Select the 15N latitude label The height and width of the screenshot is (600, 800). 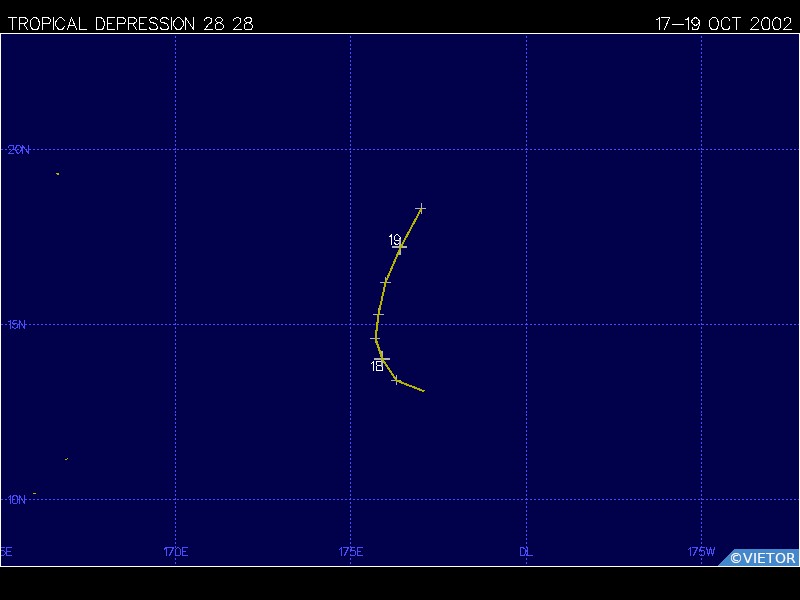coord(16,324)
